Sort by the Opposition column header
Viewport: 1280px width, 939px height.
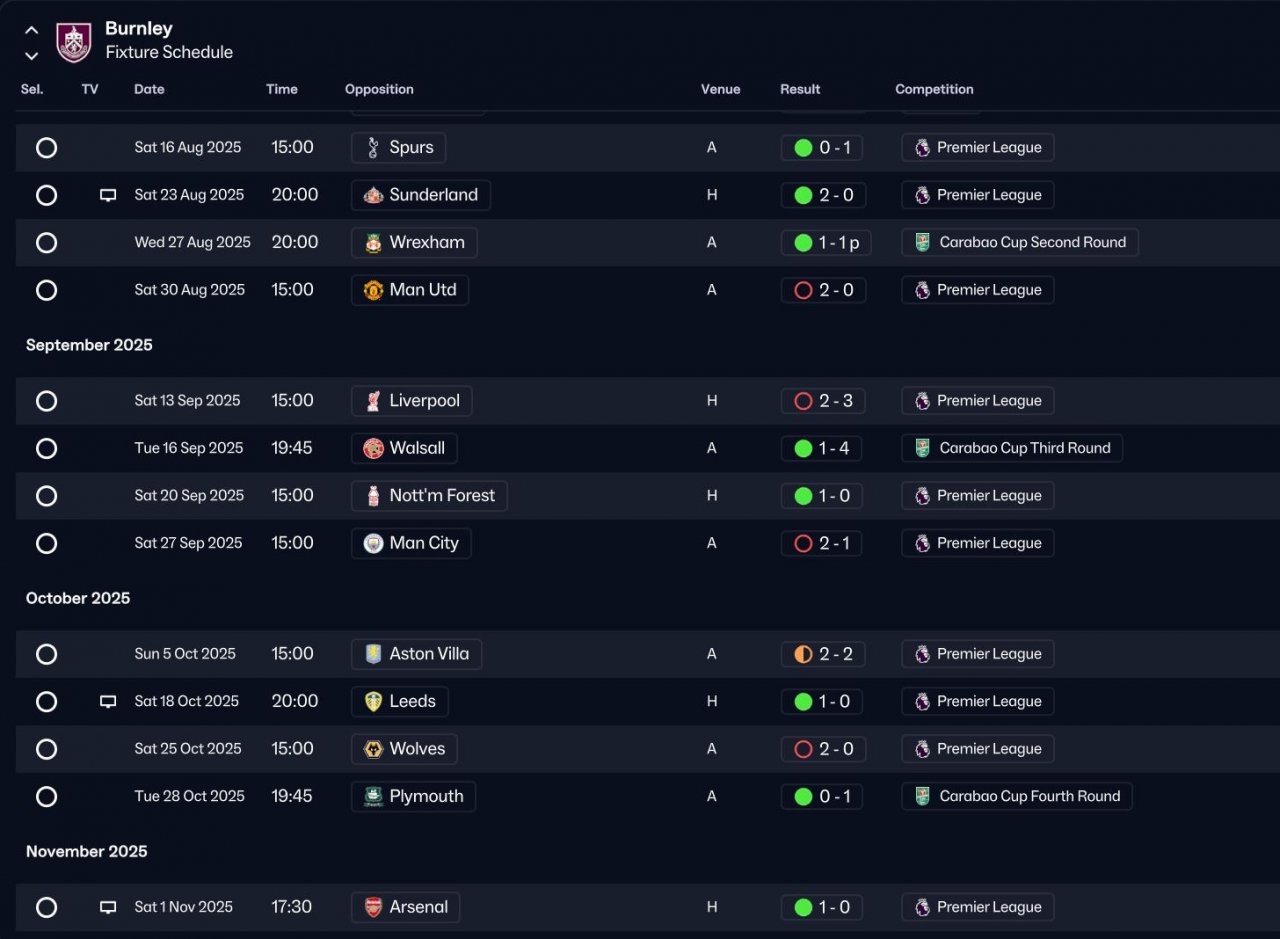(379, 89)
